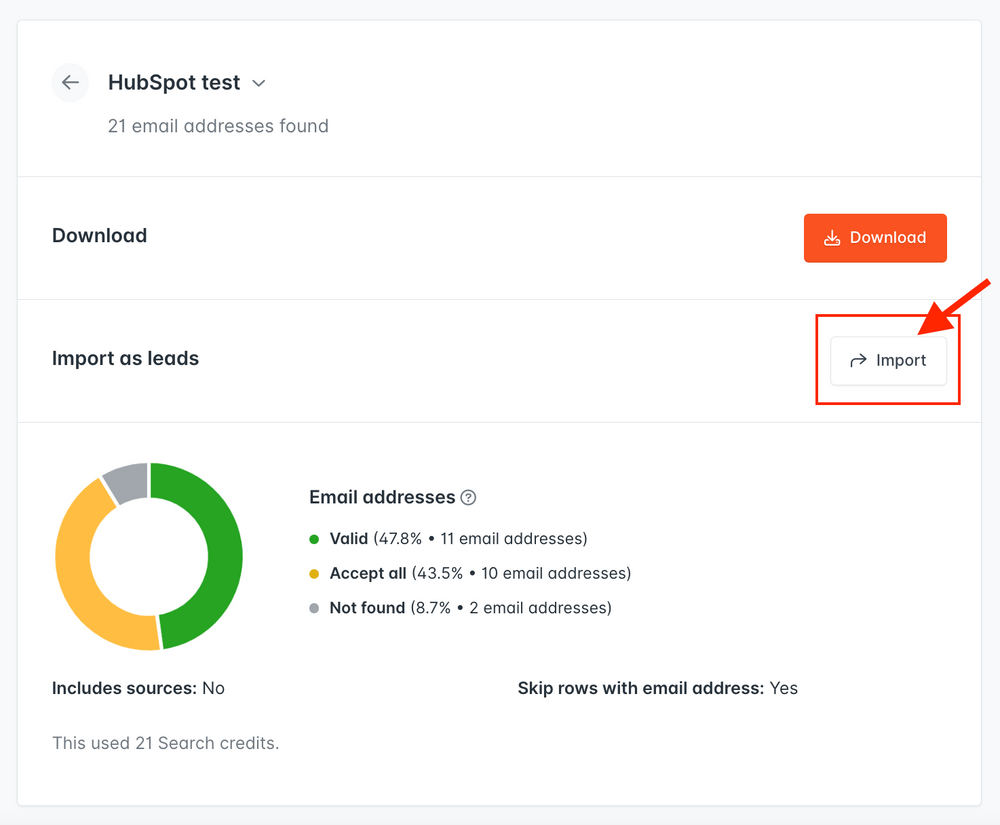Click the orange Download button

(875, 238)
